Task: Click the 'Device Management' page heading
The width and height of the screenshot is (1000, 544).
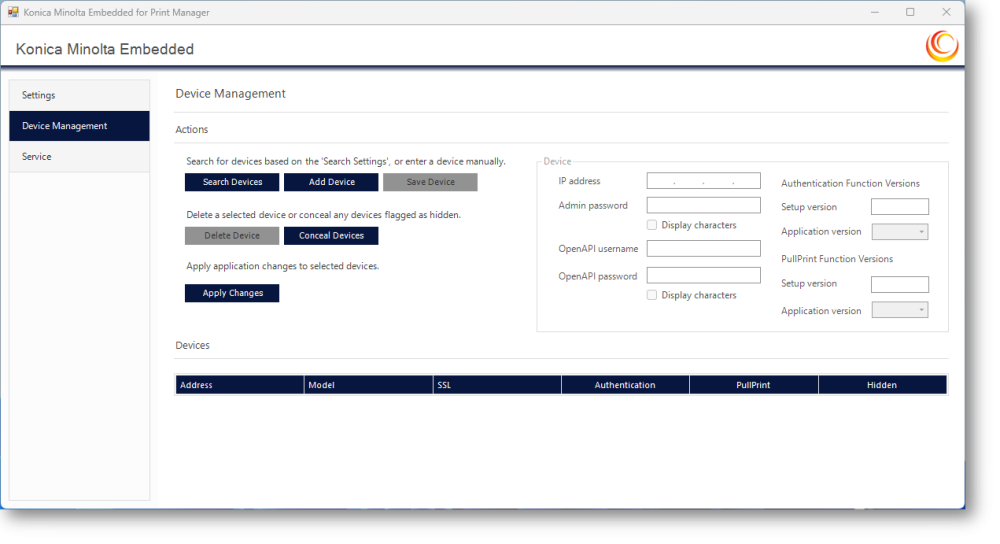Action: 230,94
